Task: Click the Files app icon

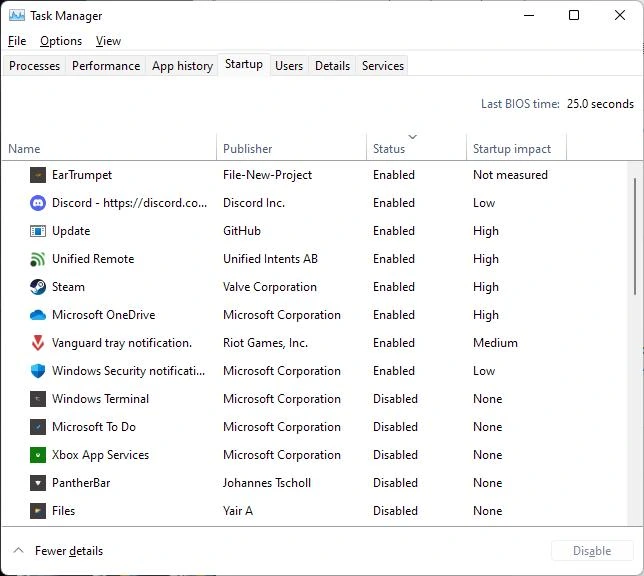Action: coord(38,511)
